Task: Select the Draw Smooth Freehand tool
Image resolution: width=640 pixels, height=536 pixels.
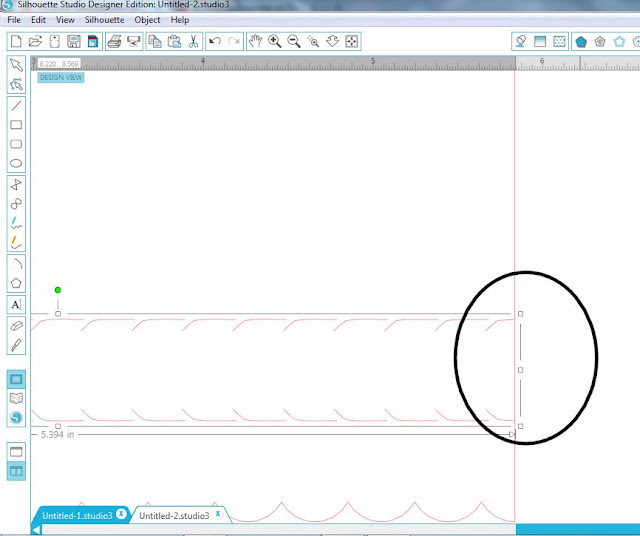Action: click(x=16, y=242)
